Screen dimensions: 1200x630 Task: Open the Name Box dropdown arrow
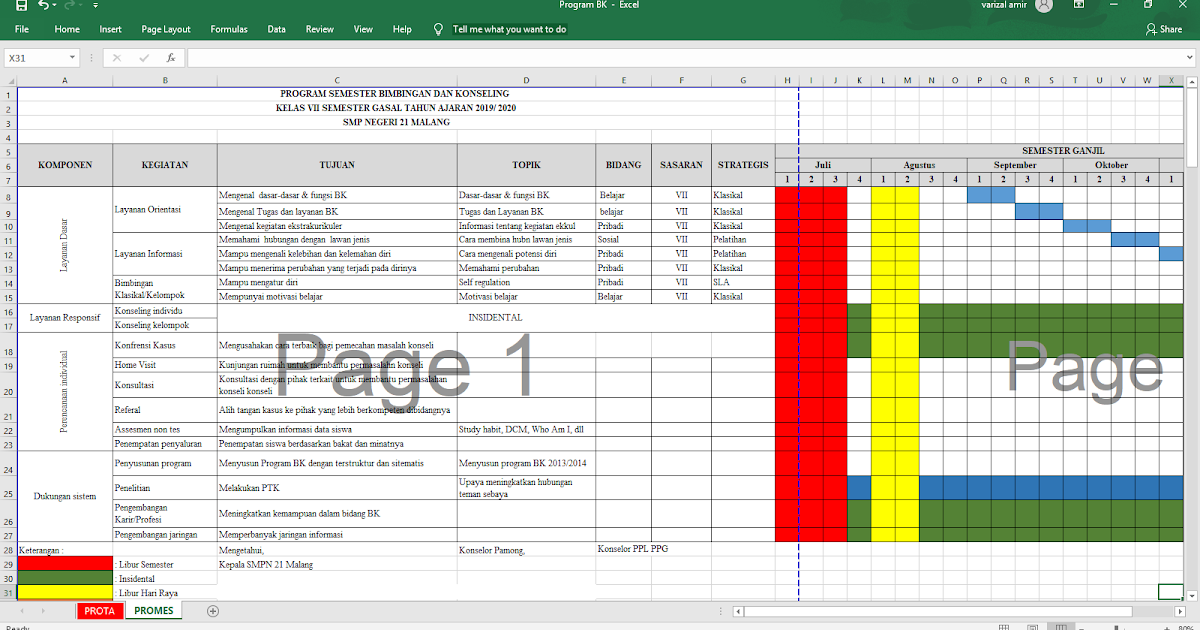pyautogui.click(x=72, y=58)
